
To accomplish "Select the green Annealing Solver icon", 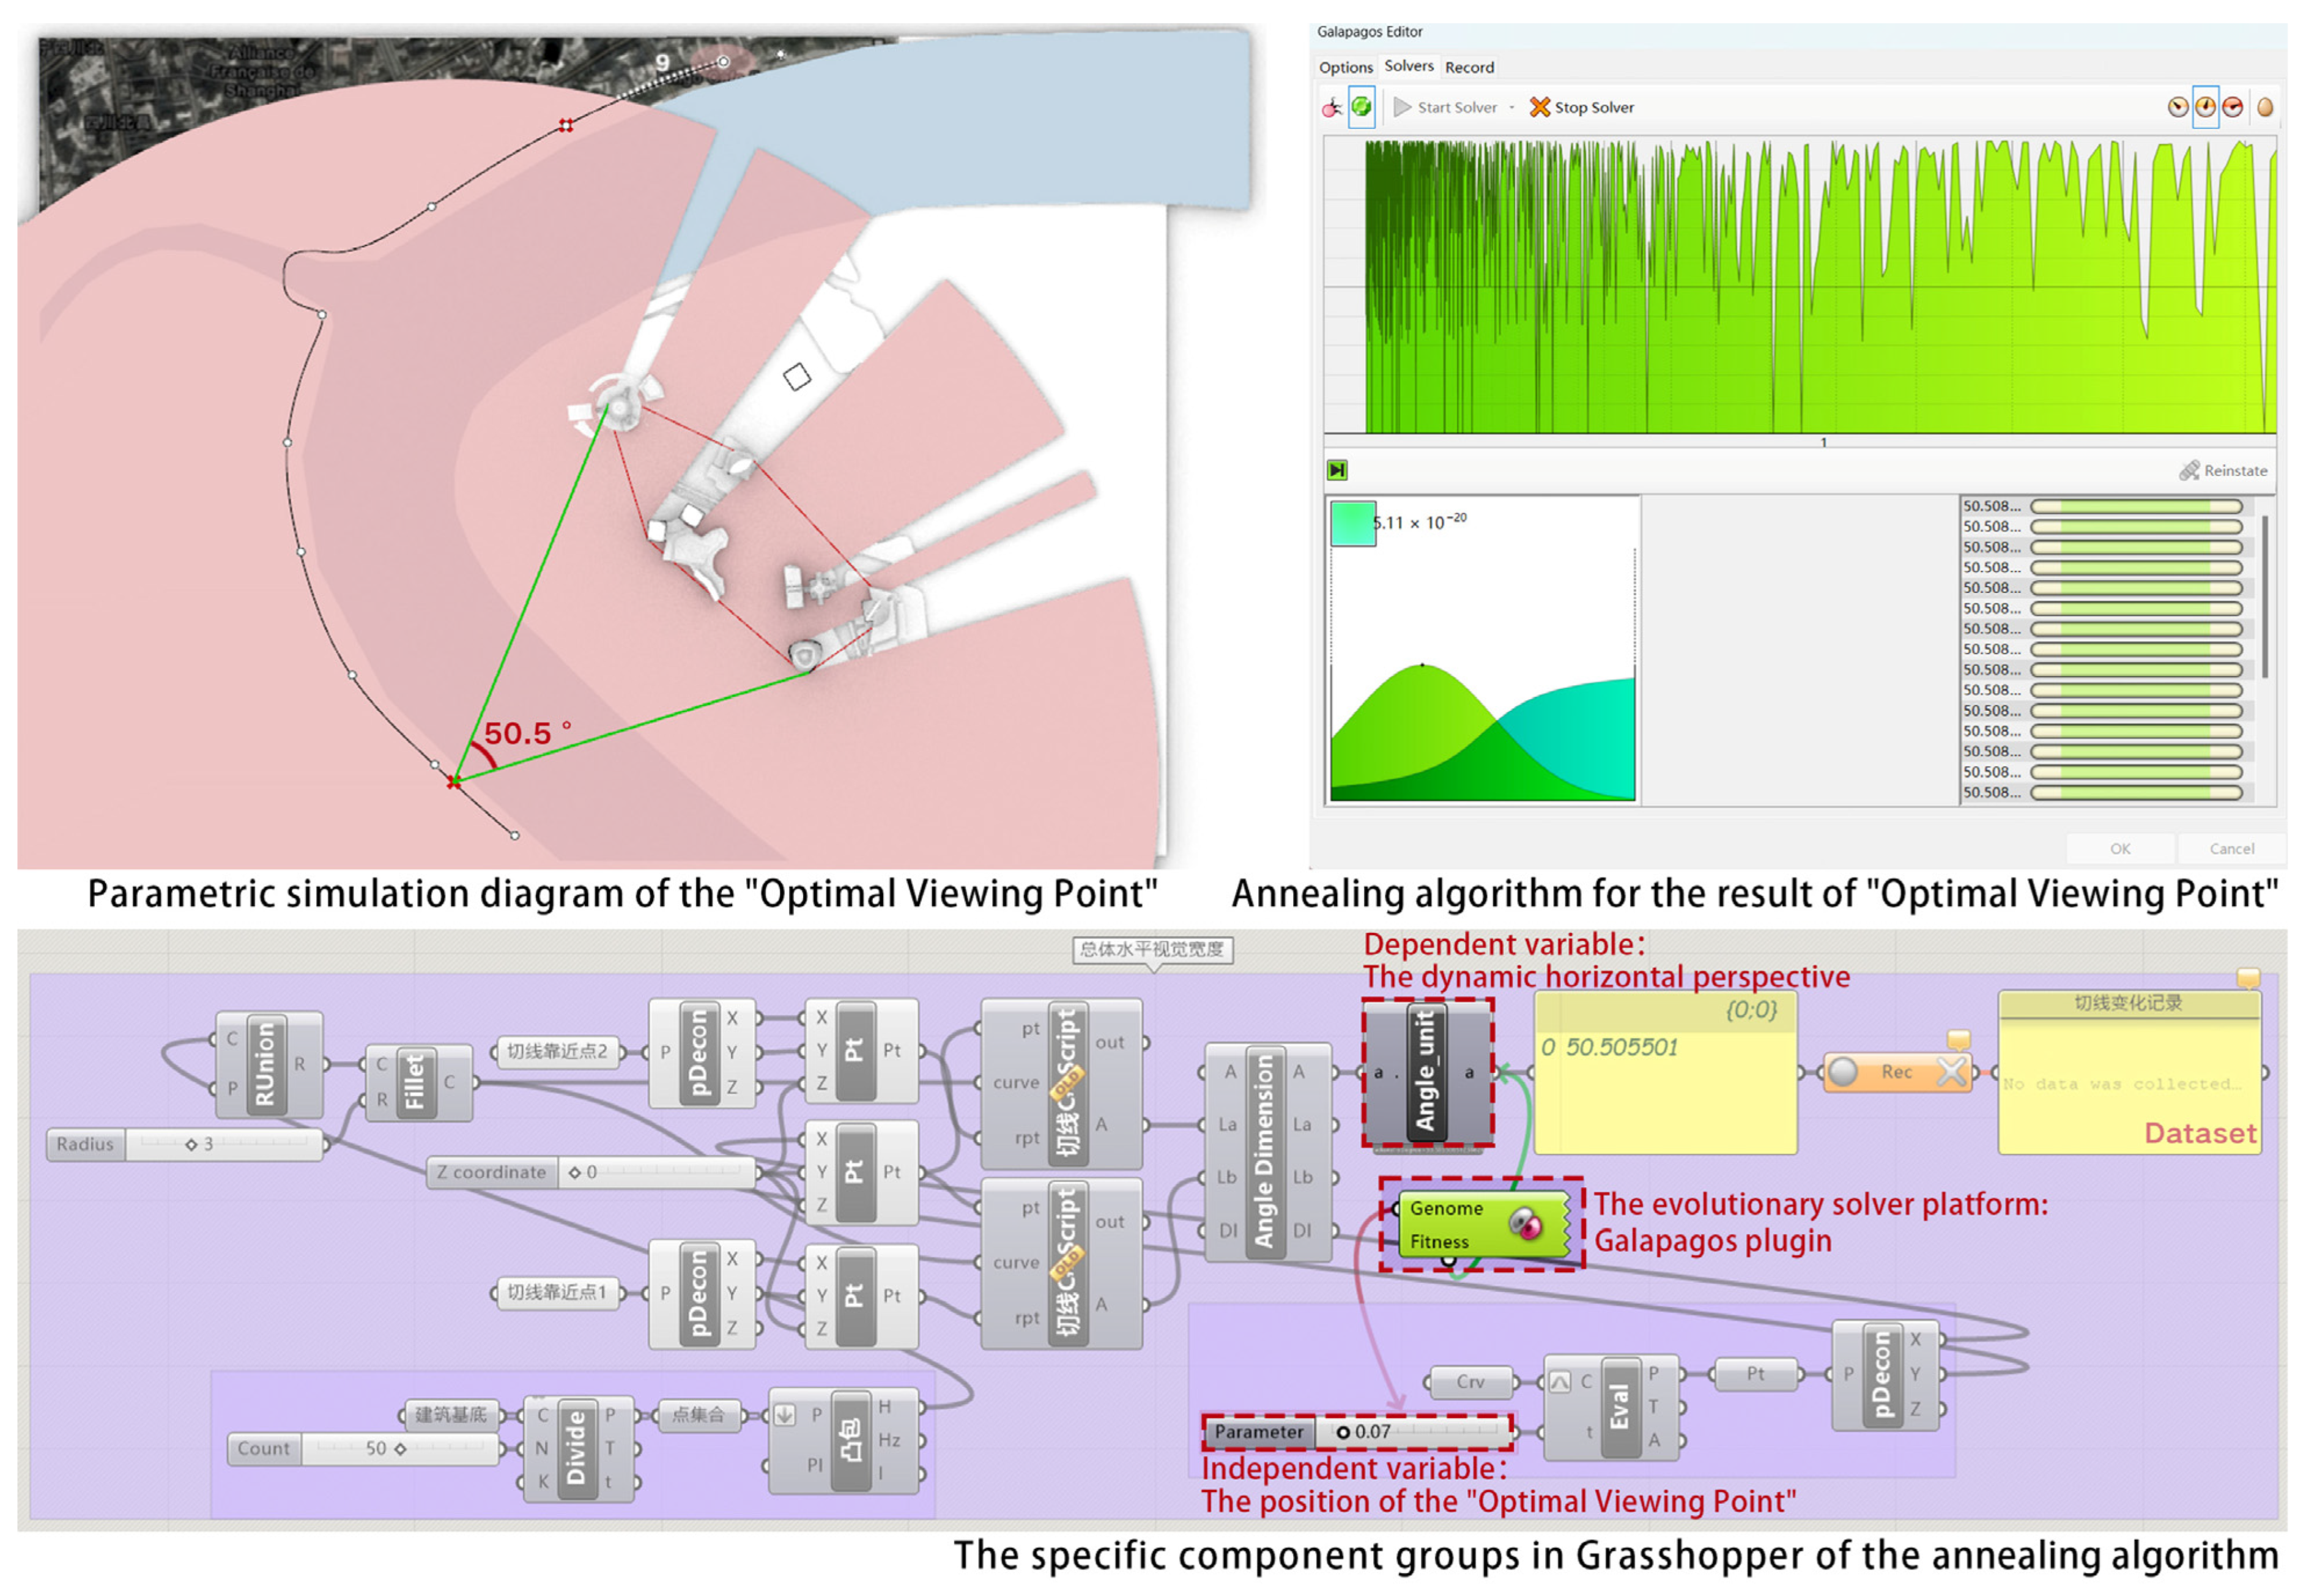I will click(x=1361, y=107).
